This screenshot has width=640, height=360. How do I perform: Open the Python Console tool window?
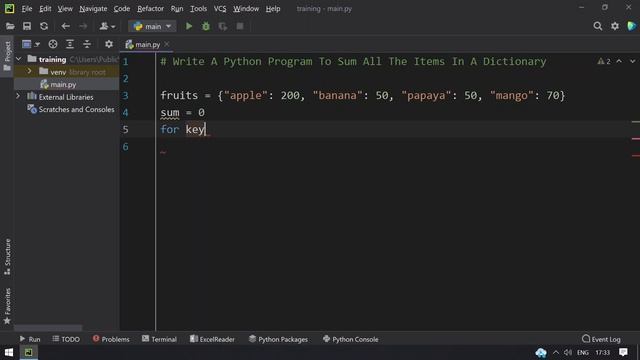[350, 339]
